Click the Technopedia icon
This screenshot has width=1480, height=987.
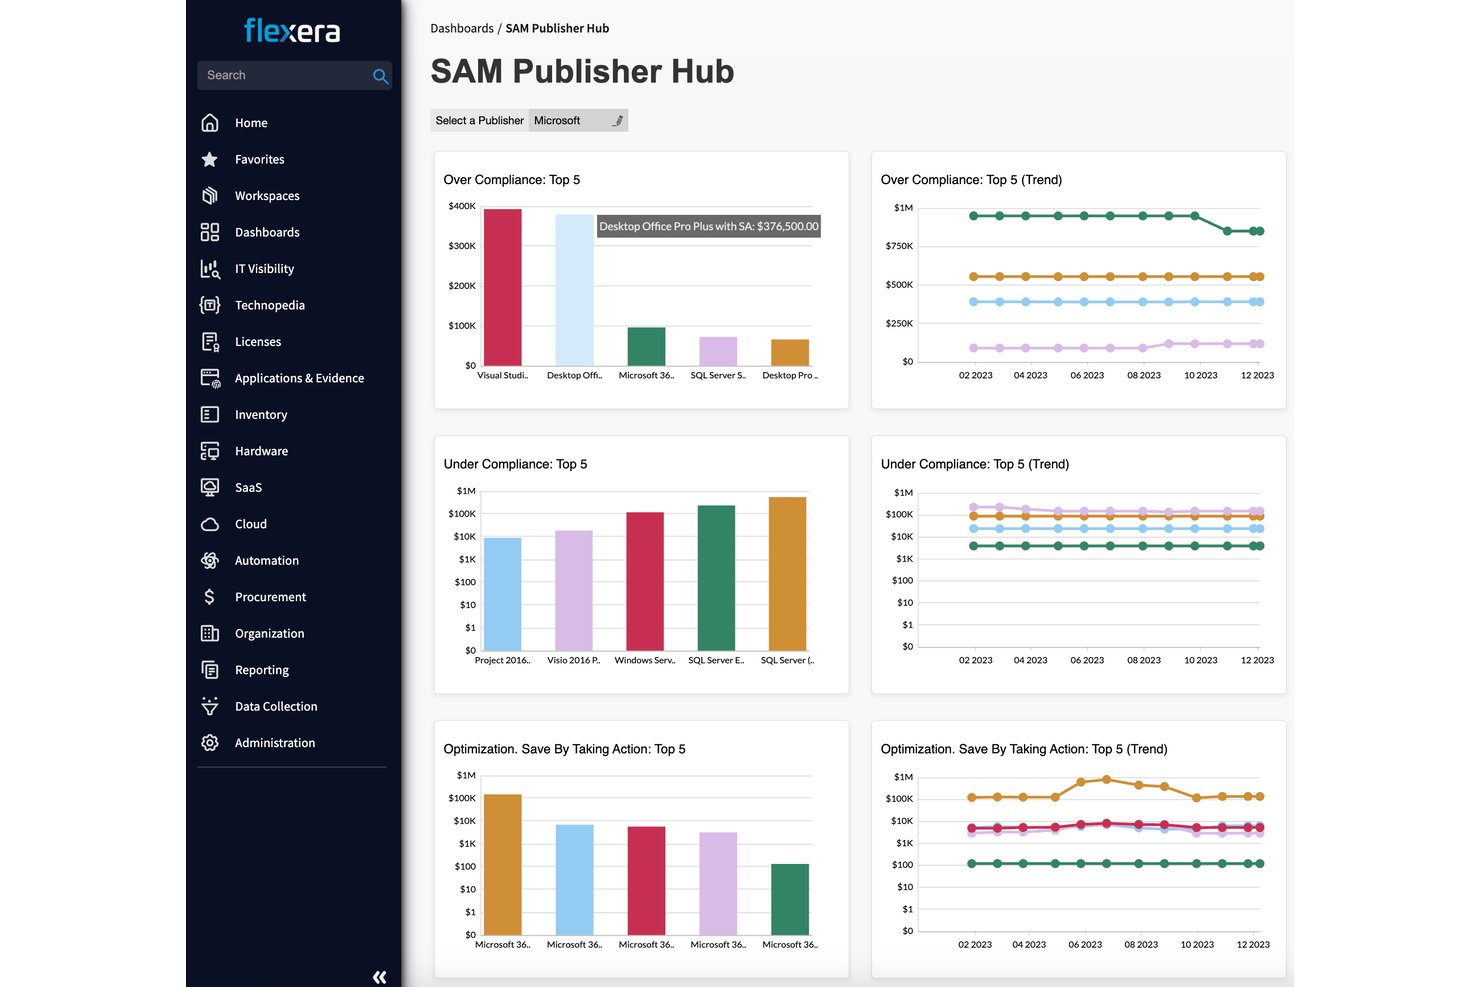210,305
